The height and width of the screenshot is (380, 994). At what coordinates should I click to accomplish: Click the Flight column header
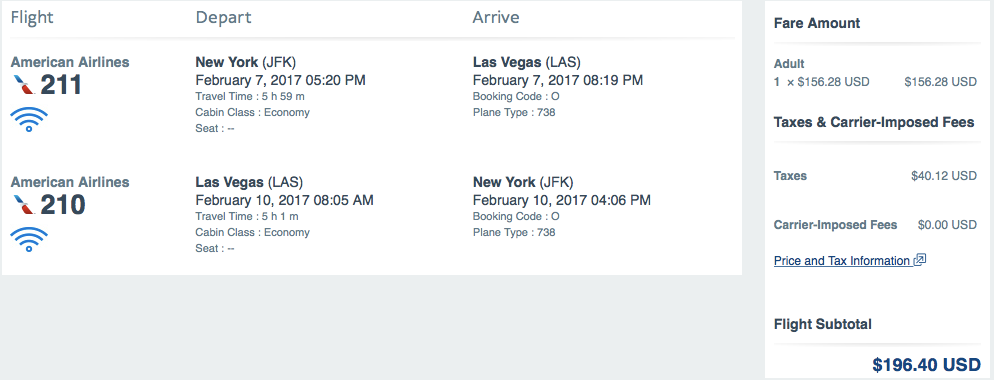pos(32,17)
